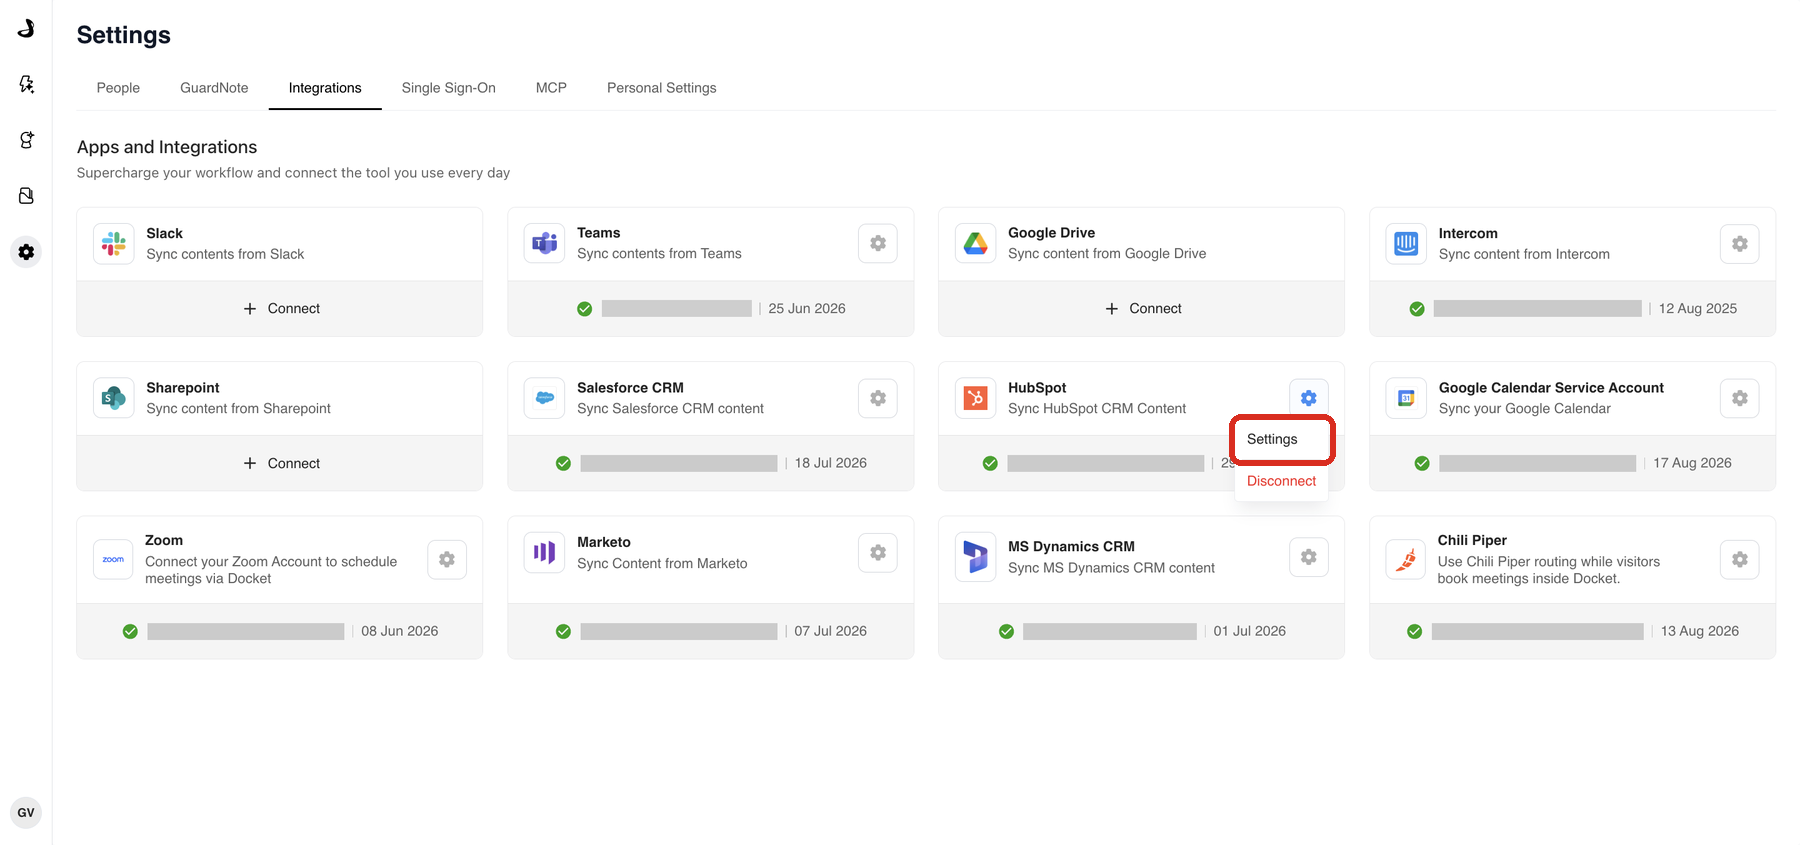Connect the Sharepoint integration
The image size is (1800, 845).
(280, 463)
